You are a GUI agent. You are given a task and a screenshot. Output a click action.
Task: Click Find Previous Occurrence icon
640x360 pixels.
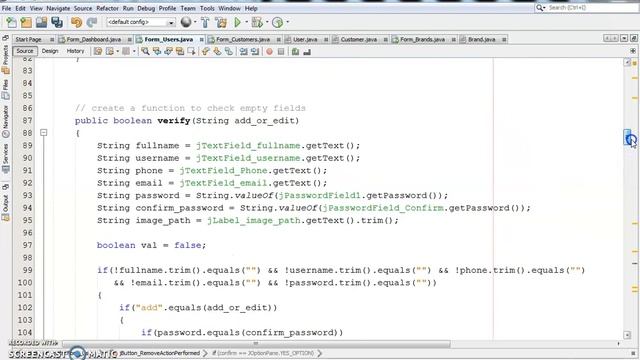157,51
